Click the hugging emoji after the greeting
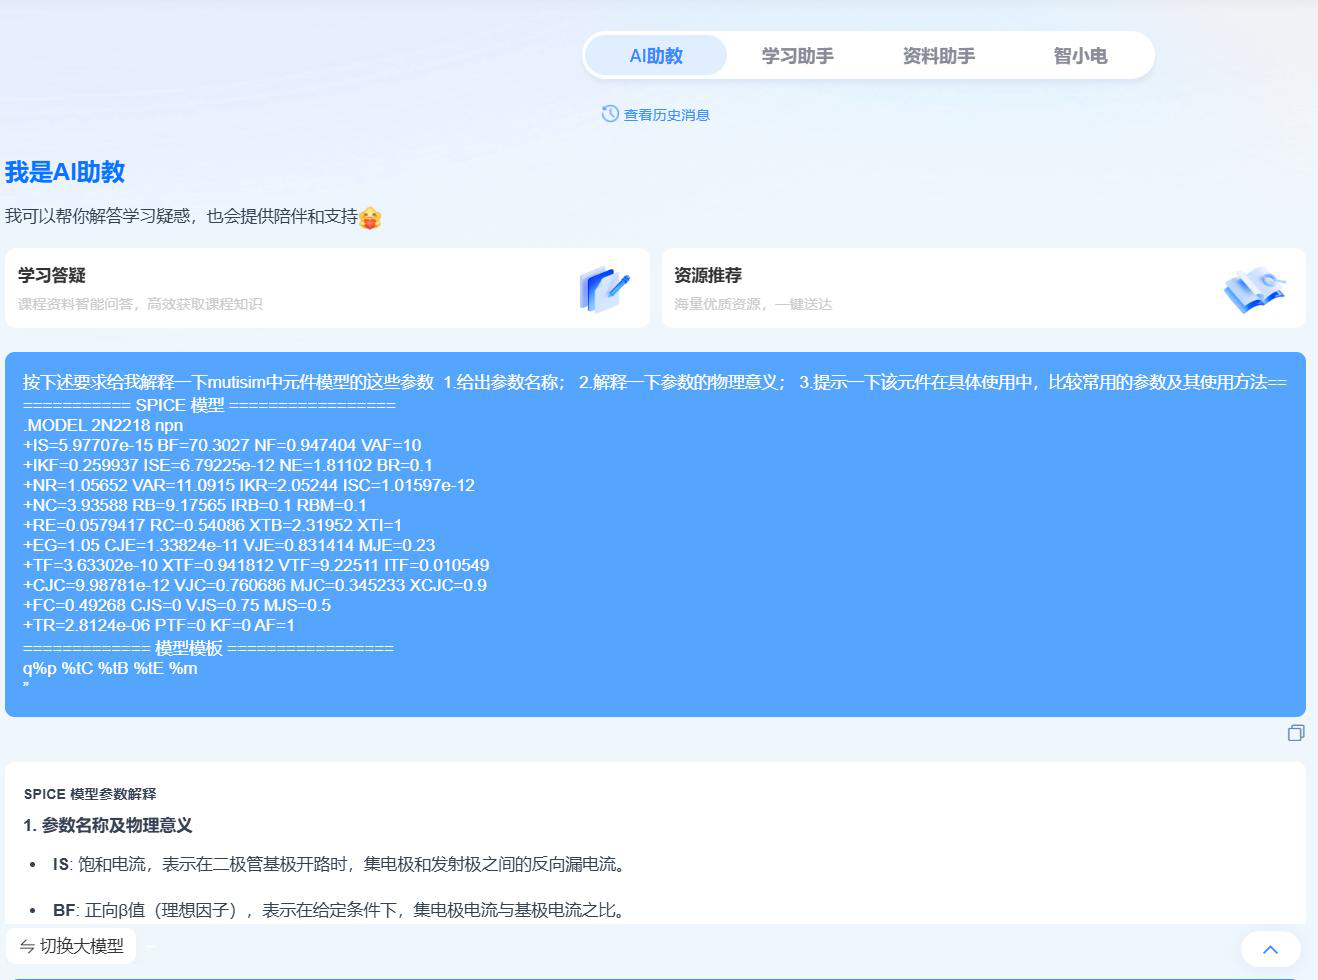The image size is (1318, 980). point(370,217)
